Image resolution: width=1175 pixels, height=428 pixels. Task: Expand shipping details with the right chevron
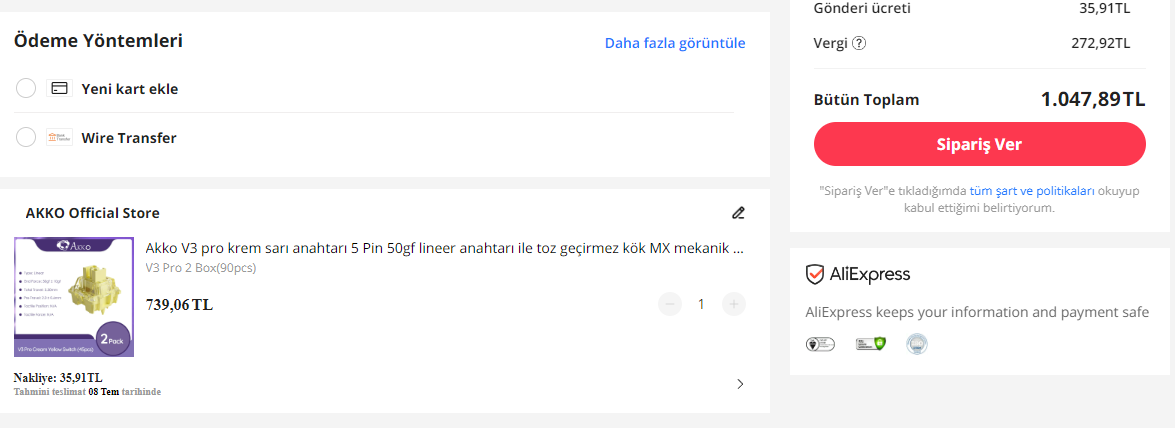click(x=739, y=384)
